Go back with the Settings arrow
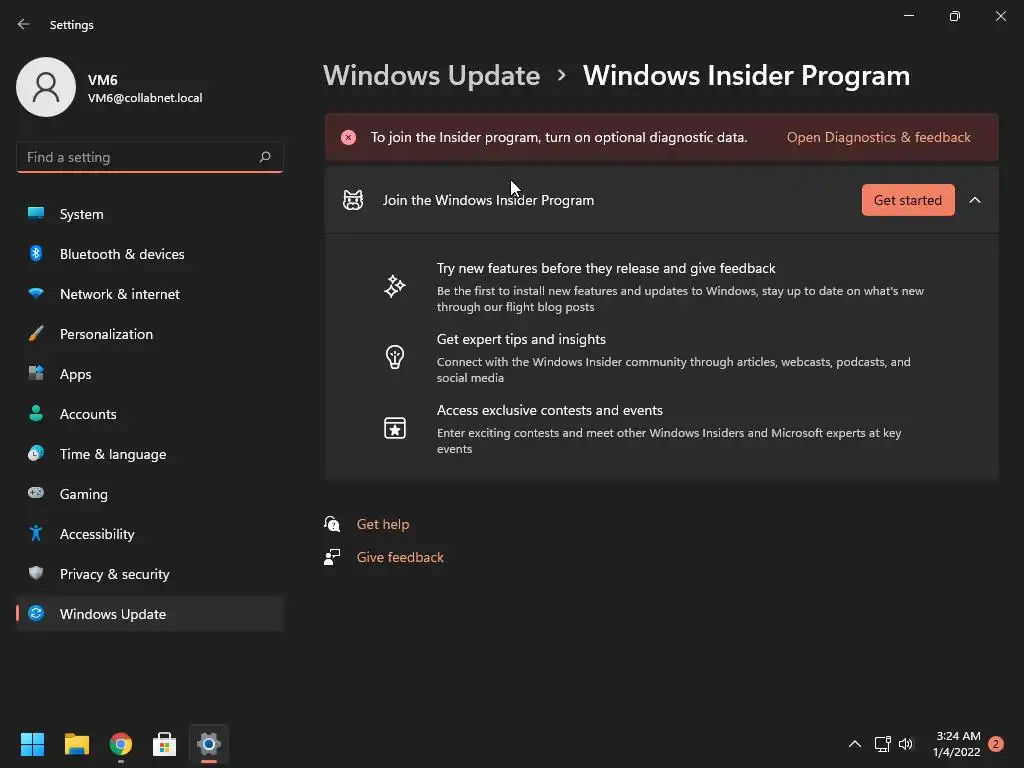 pyautogui.click(x=24, y=24)
